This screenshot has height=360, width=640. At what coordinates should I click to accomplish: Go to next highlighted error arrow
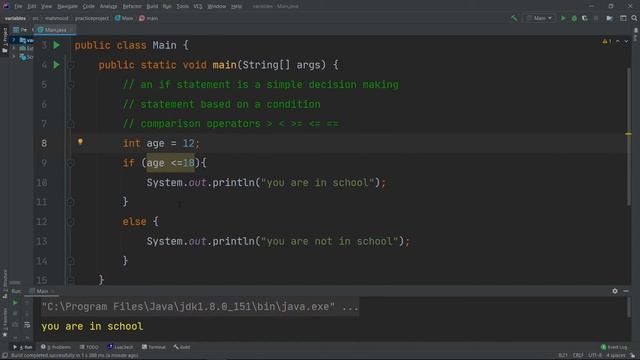point(627,41)
